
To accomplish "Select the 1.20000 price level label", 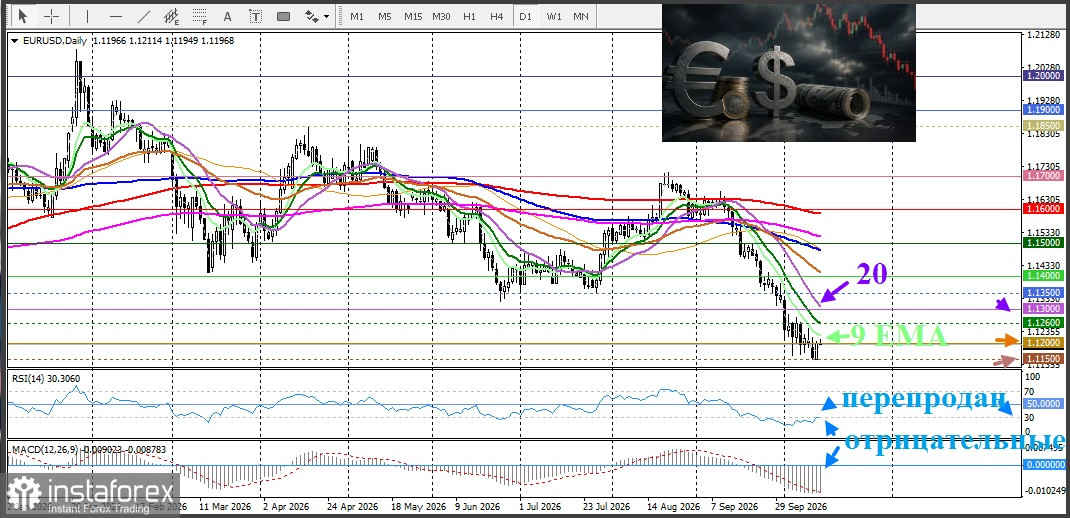I will (1043, 76).
